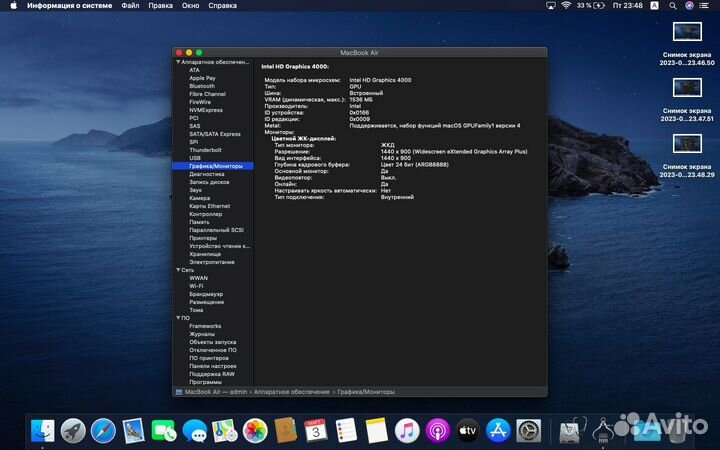Image resolution: width=720 pixels, height=450 pixels.
Task: Open the Mail stamp icon in Dock
Action: [x=134, y=431]
